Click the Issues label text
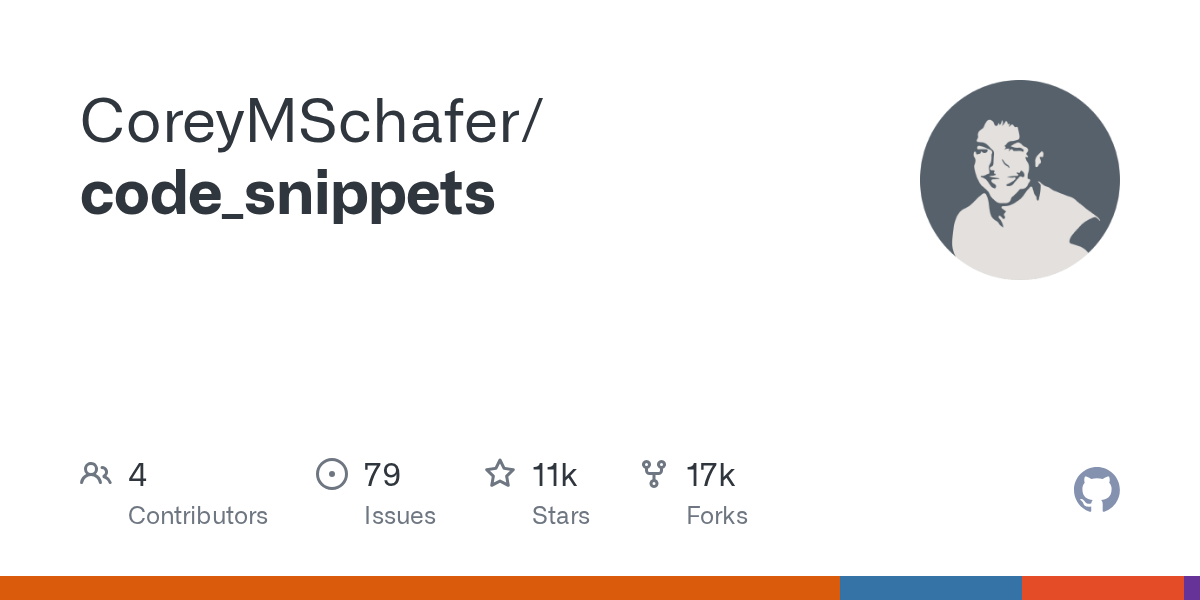 coord(400,516)
